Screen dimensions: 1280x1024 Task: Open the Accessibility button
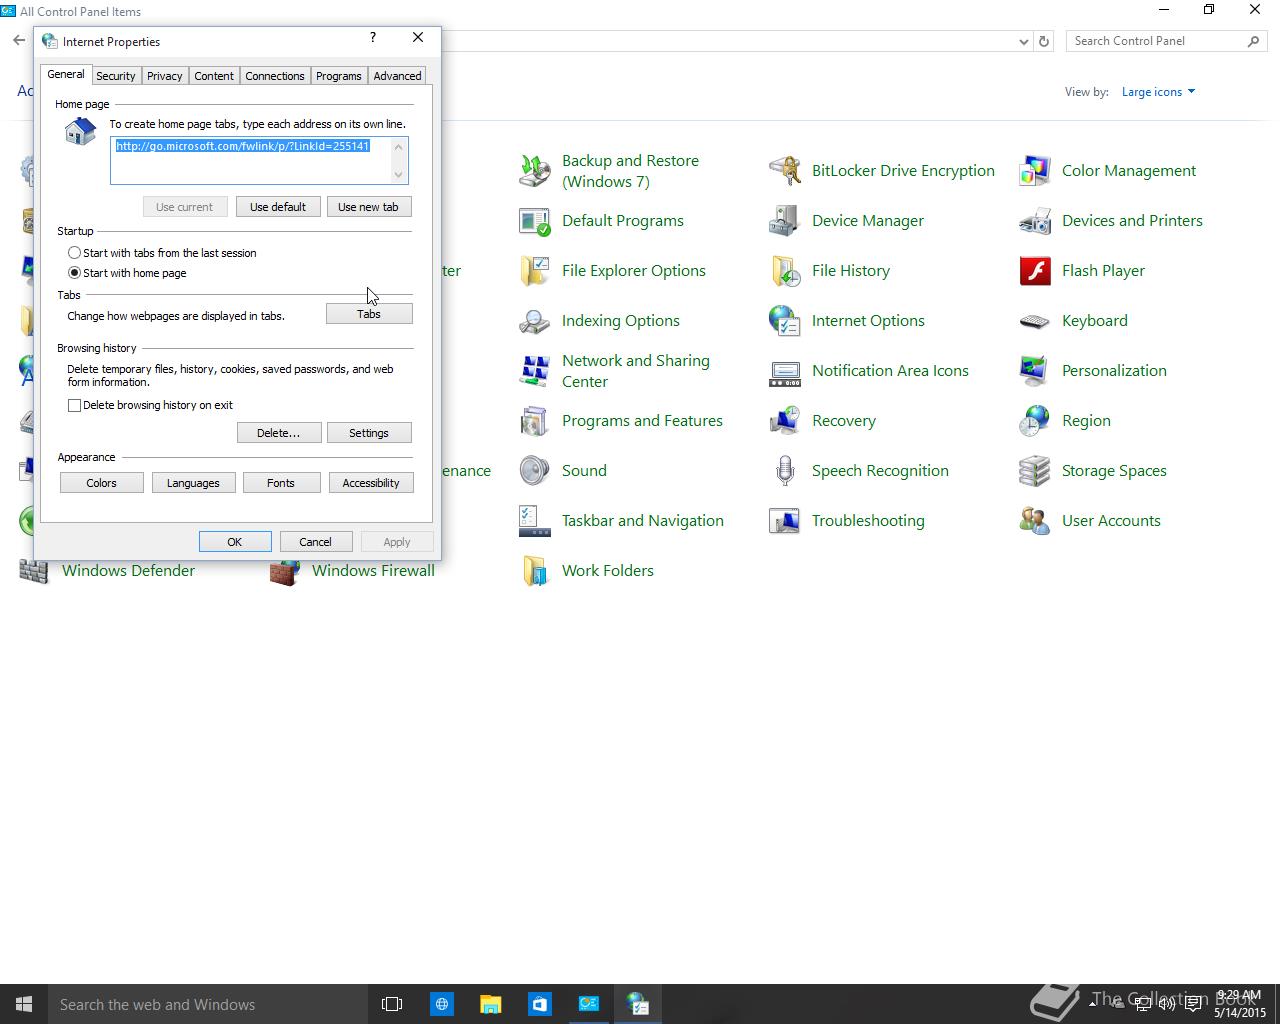pos(371,483)
